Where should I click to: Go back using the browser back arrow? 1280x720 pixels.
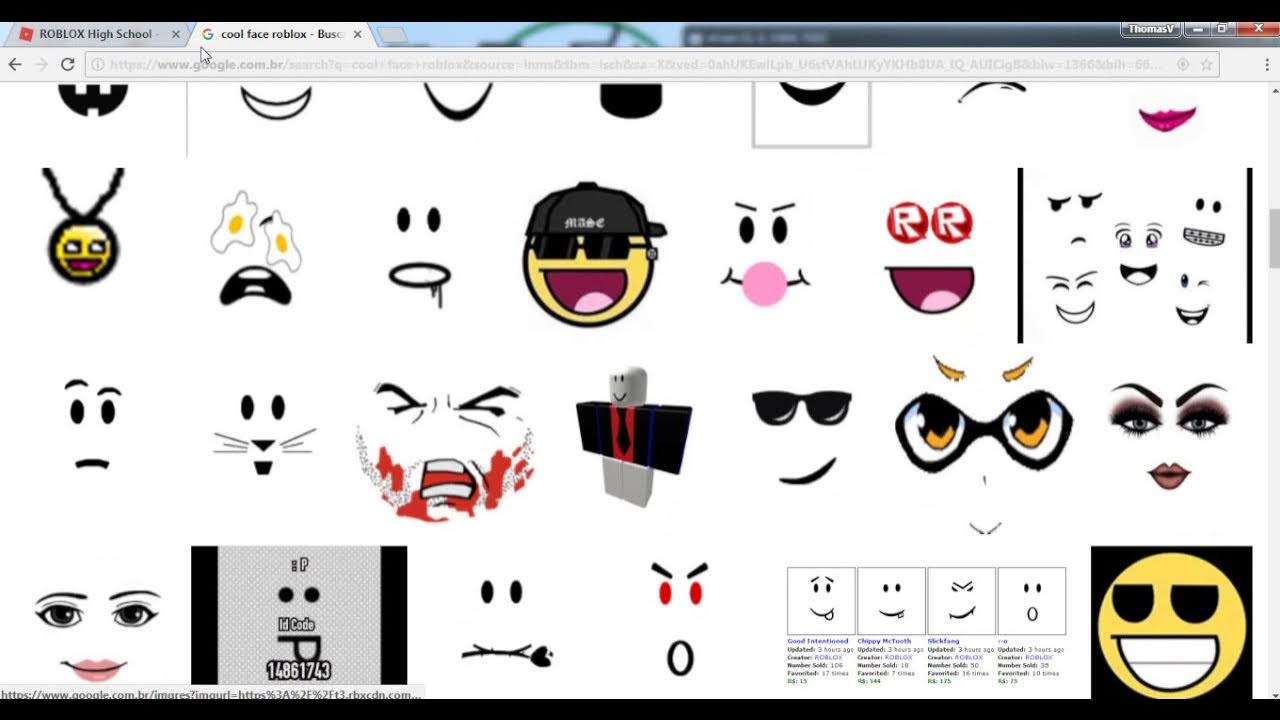click(15, 64)
